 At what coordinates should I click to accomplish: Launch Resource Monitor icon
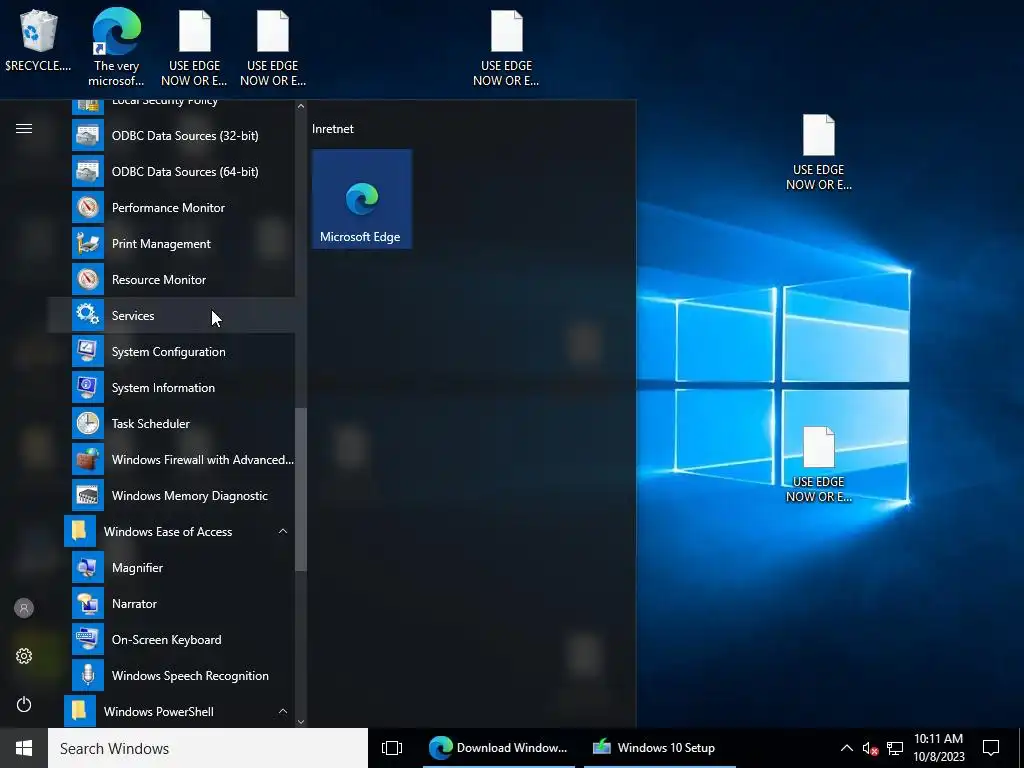coord(88,280)
